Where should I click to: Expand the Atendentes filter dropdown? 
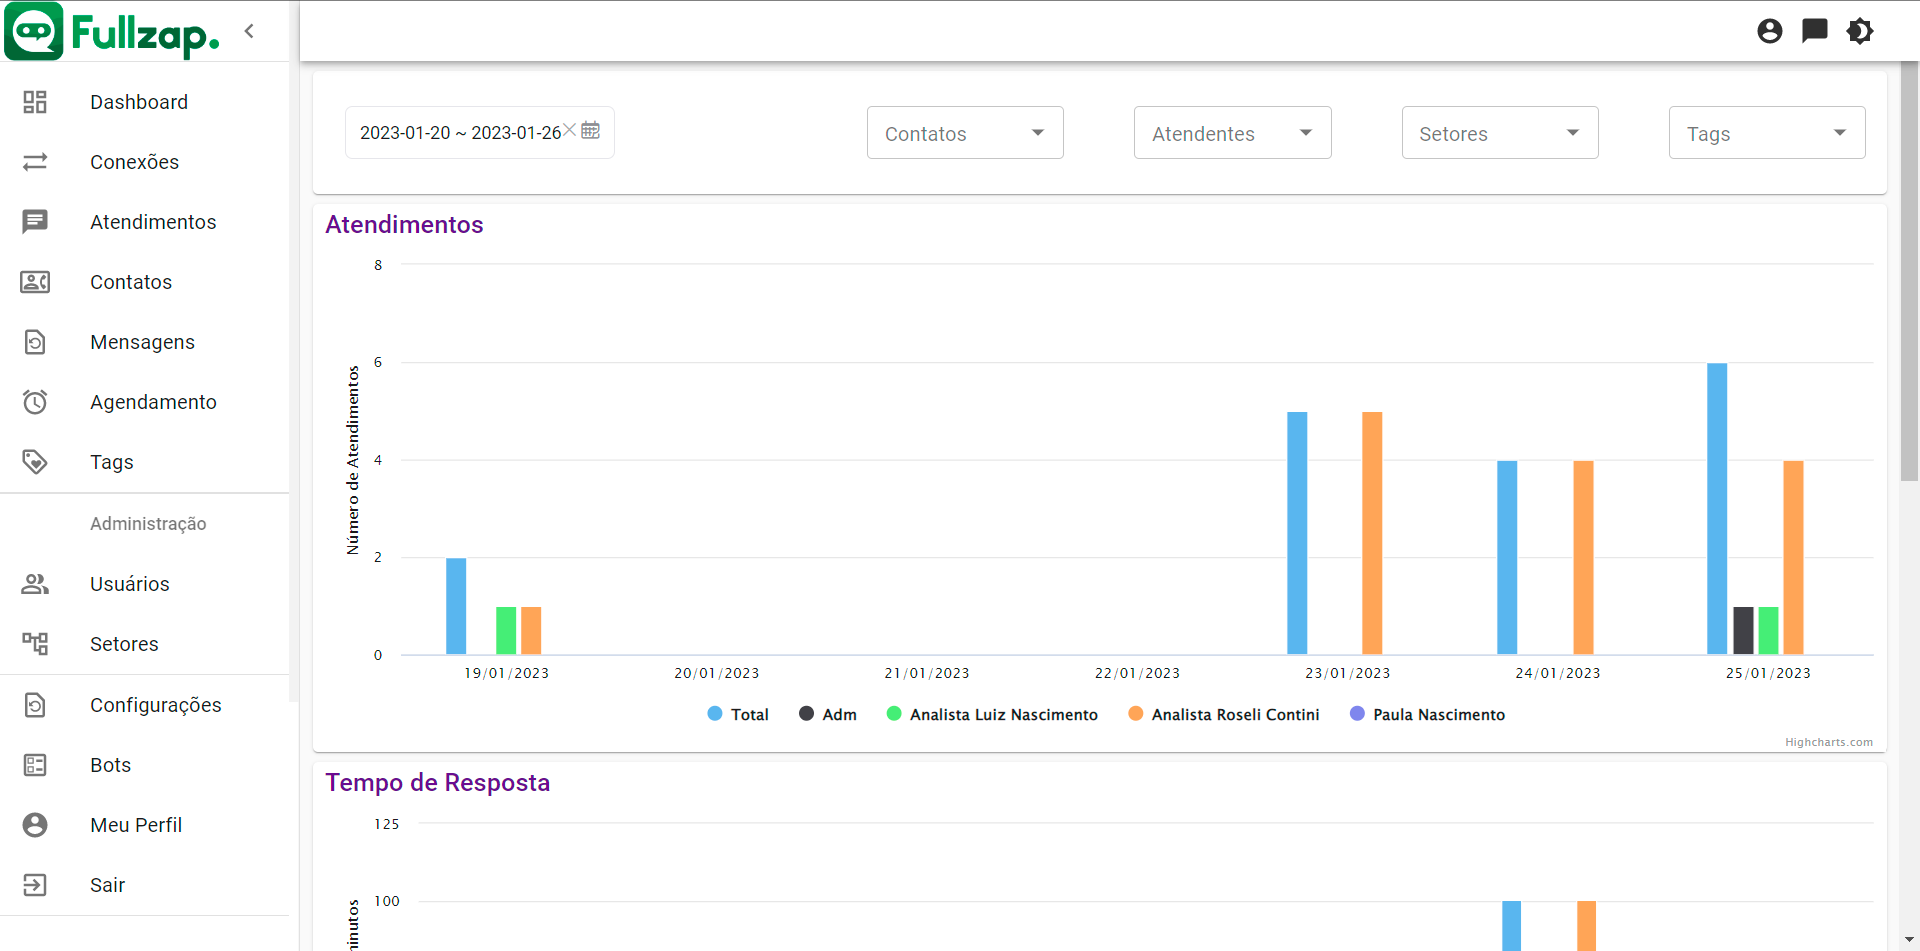coord(1232,133)
